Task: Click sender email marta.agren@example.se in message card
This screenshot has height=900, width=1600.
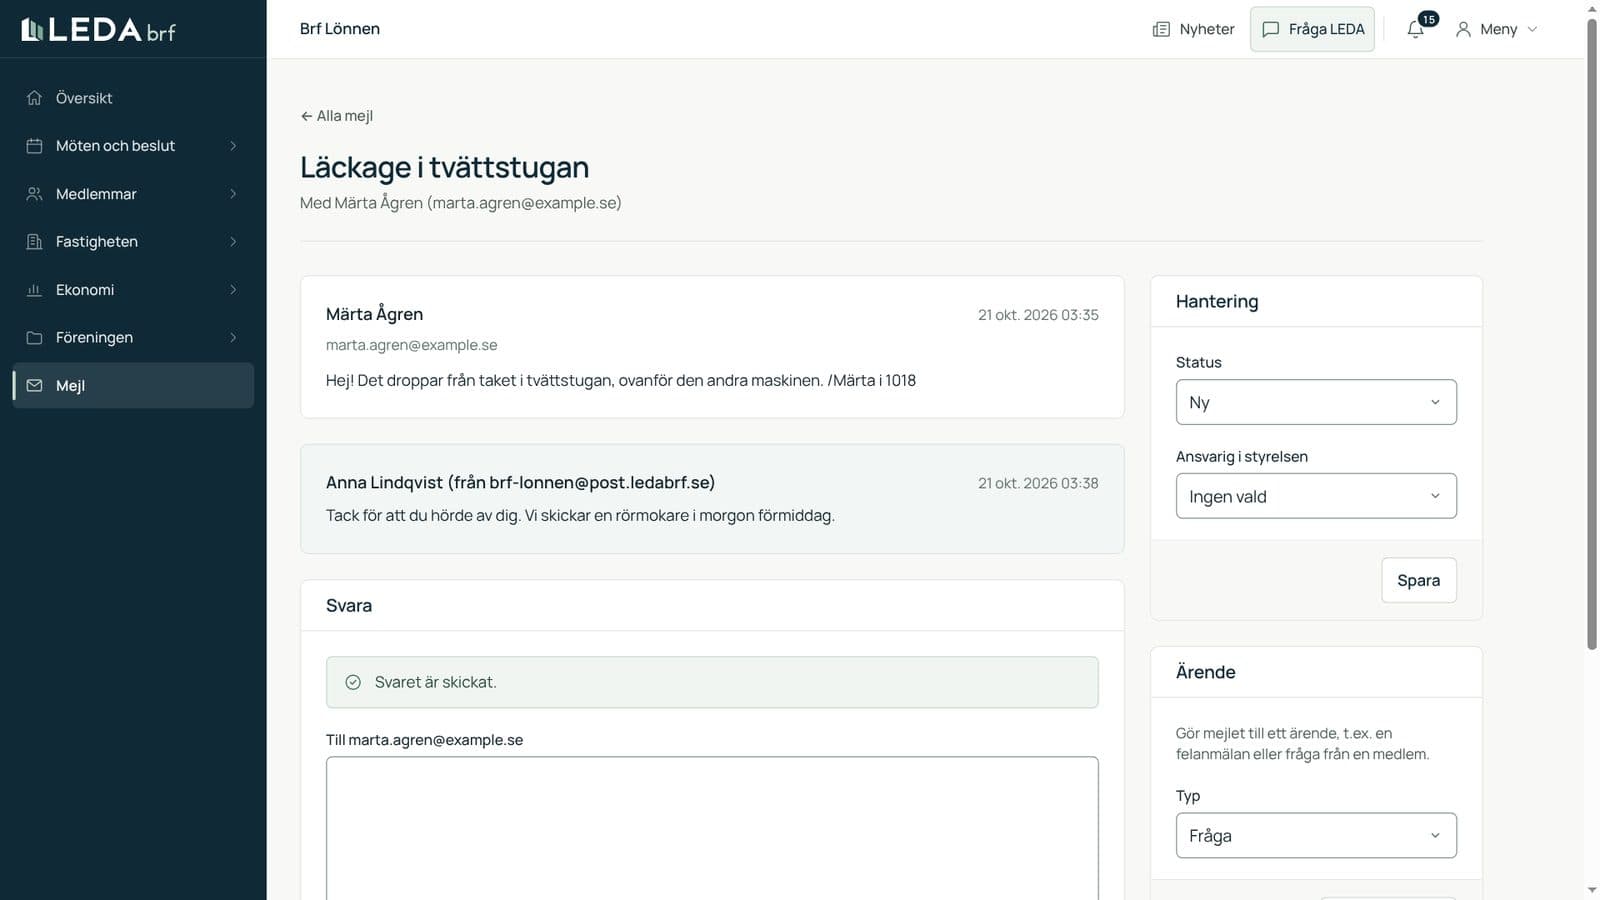Action: pos(411,345)
